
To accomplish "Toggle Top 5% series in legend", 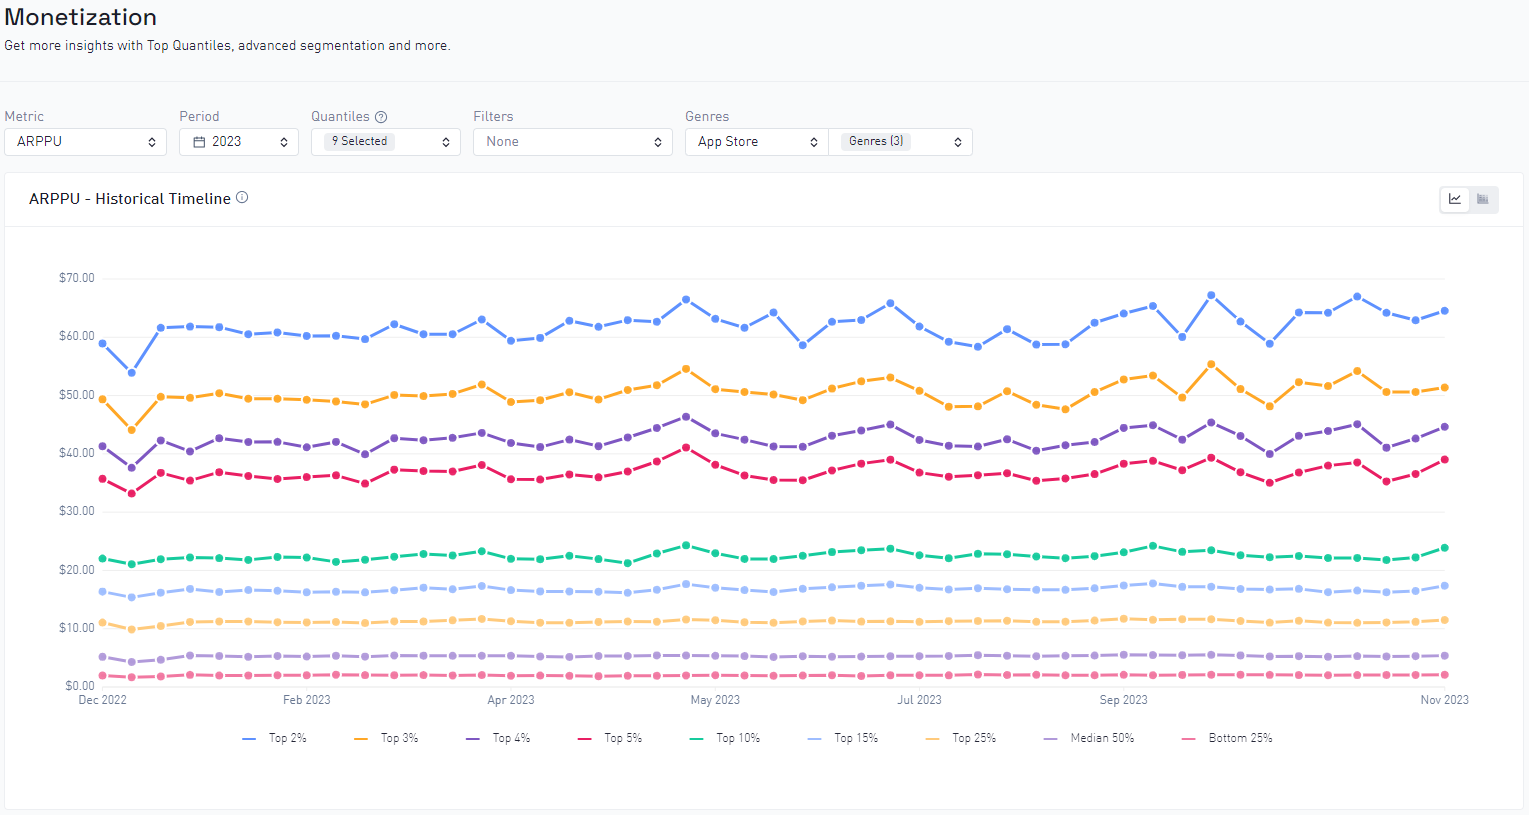I will [610, 738].
